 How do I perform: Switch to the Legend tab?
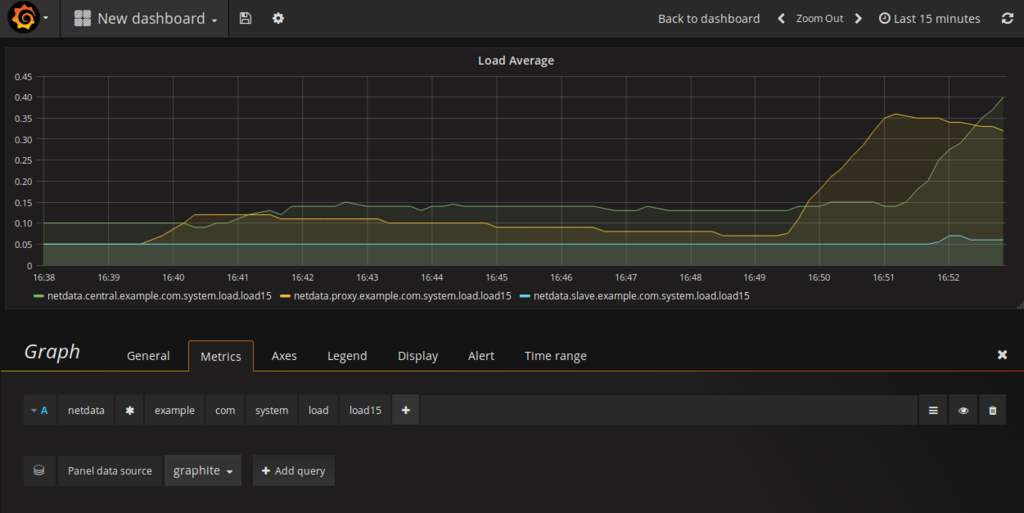click(x=347, y=356)
